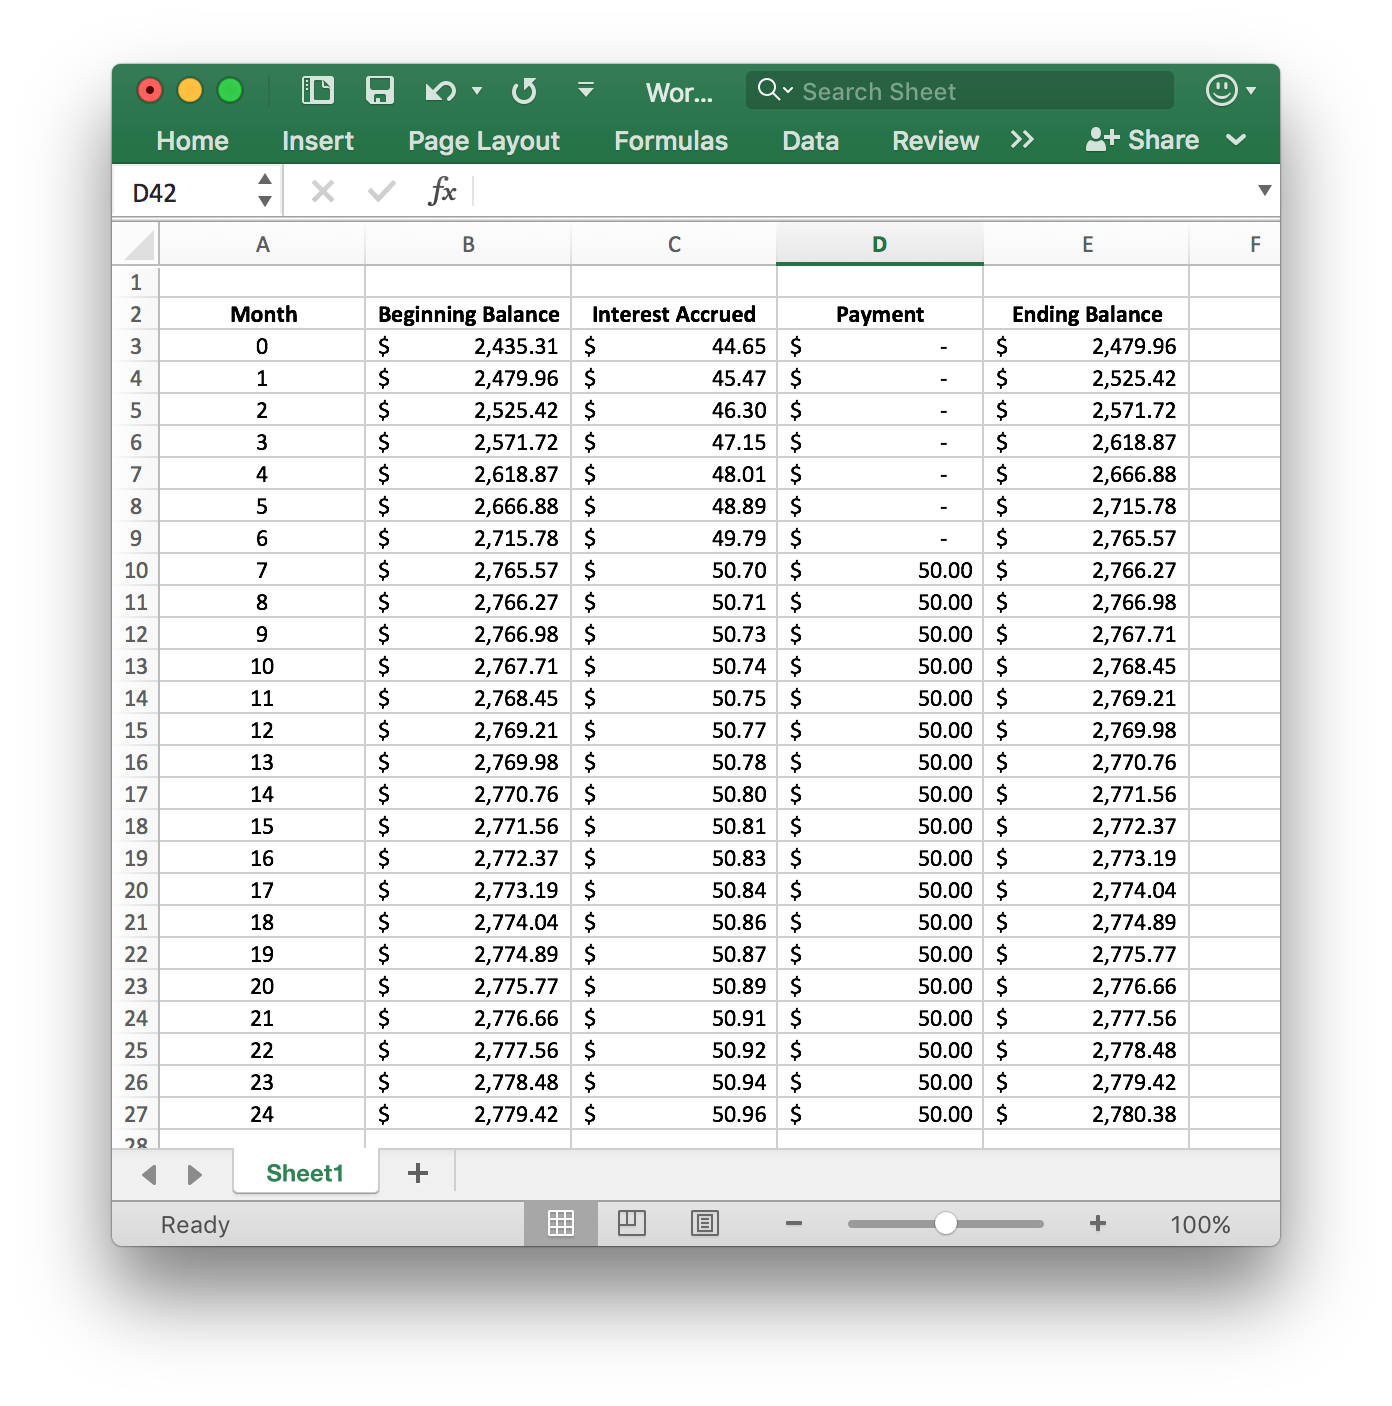The height and width of the screenshot is (1406, 1392).
Task: Open the sidebar panel icon next to Save
Action: pos(318,90)
